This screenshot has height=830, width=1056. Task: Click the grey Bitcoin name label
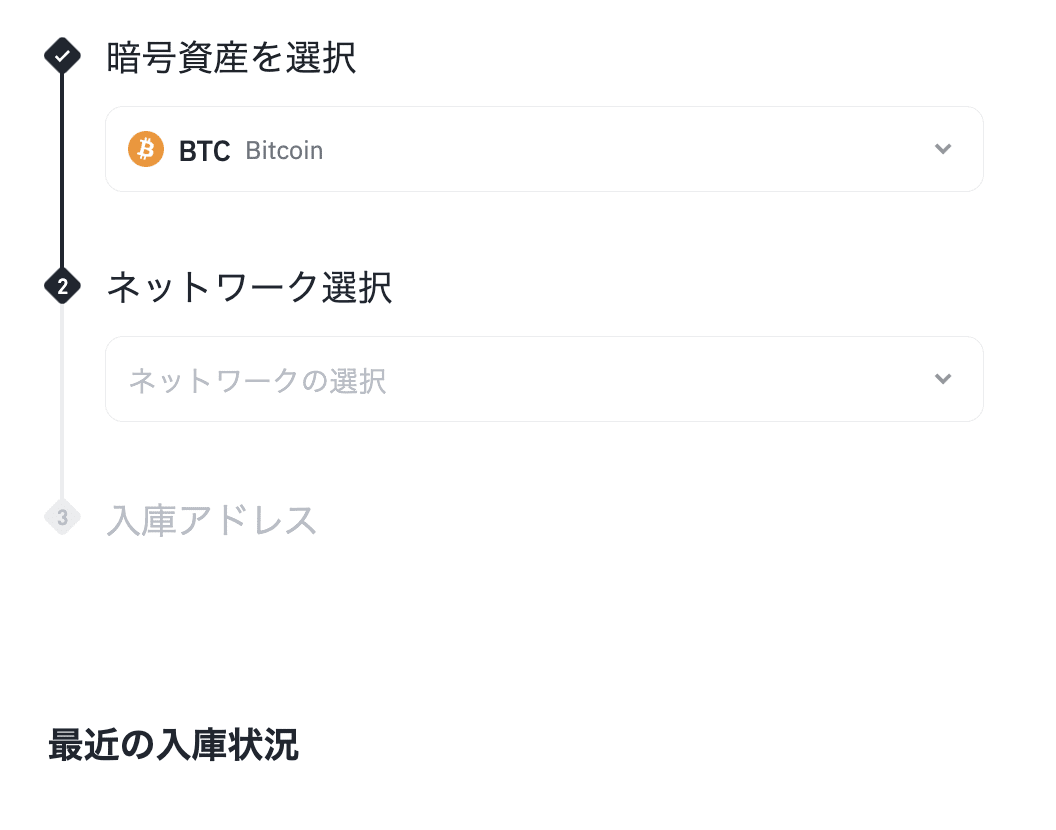284,151
